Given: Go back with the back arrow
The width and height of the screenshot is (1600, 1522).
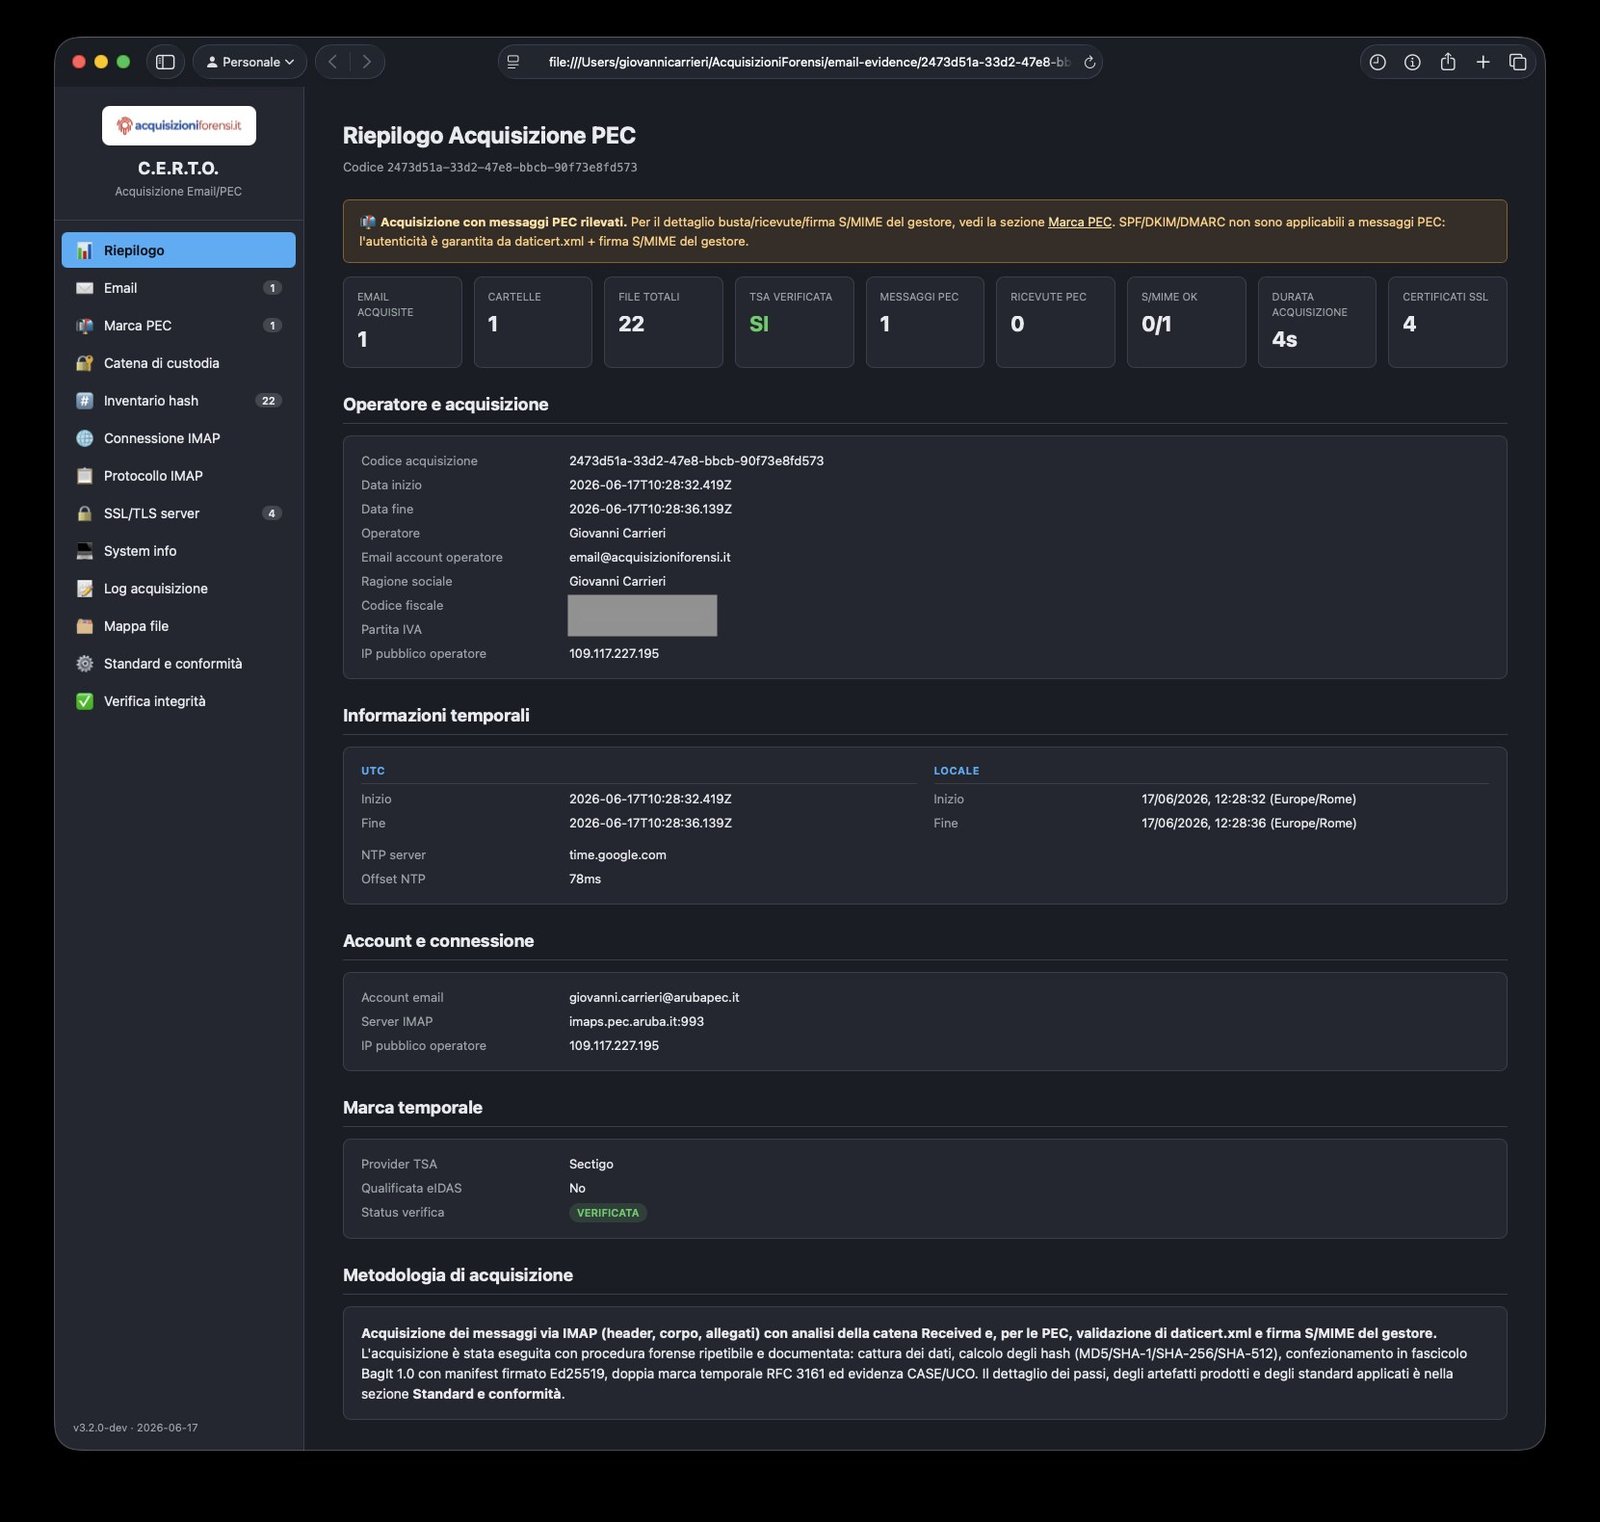Looking at the screenshot, I should [333, 62].
